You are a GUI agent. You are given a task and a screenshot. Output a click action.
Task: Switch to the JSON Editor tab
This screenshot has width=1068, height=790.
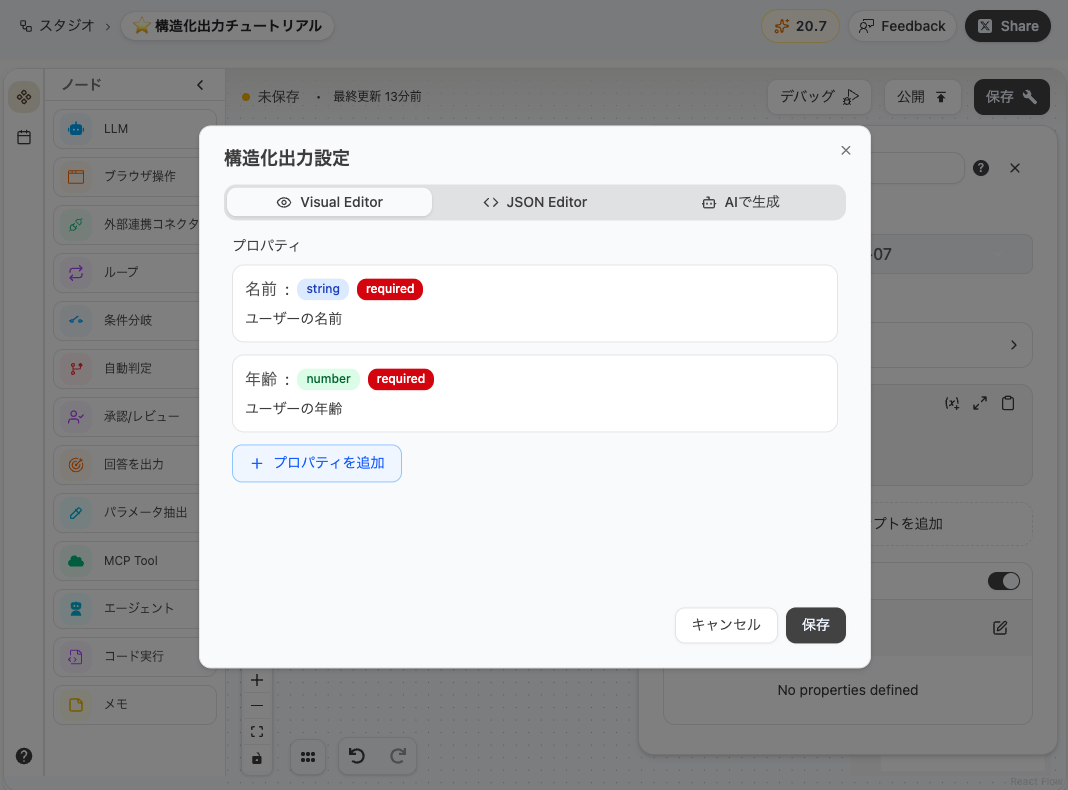535,202
